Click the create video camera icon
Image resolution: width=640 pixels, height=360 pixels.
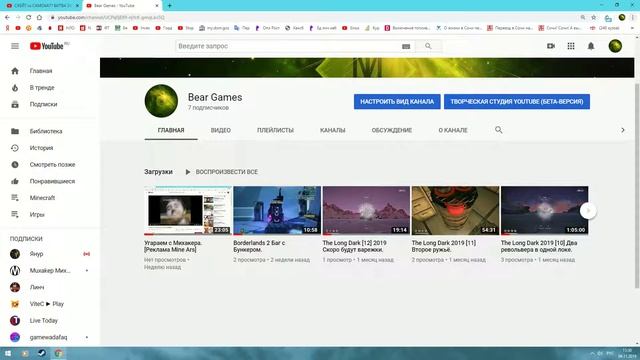(551, 46)
